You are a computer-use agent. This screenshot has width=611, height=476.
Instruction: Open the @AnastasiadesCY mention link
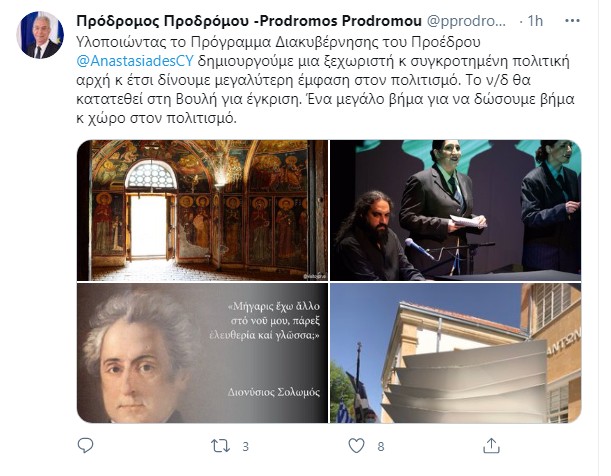[135, 61]
